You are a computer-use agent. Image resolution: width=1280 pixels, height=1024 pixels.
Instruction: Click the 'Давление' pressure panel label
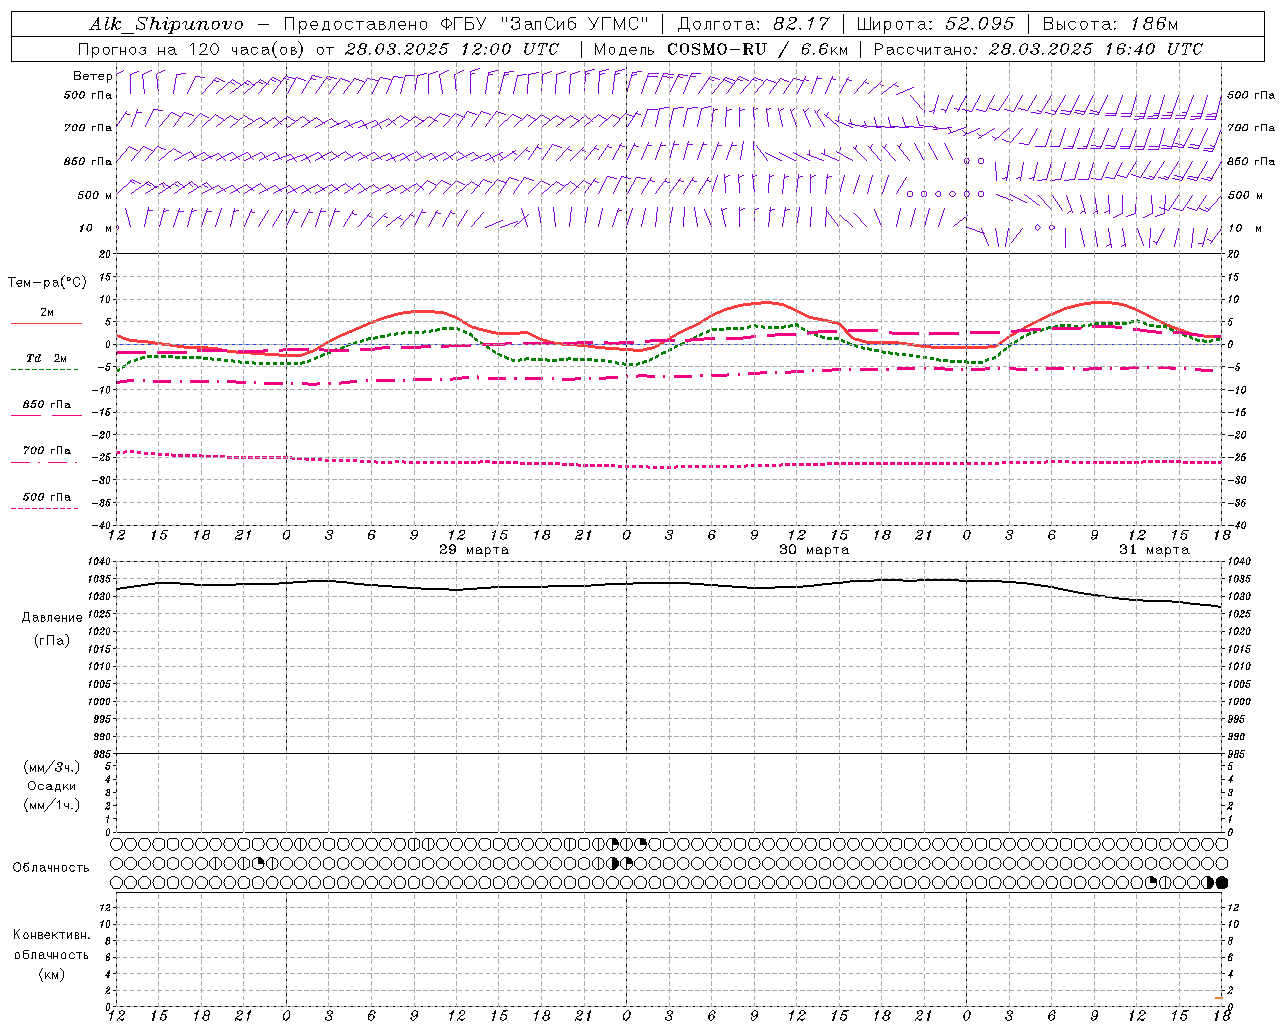click(52, 618)
